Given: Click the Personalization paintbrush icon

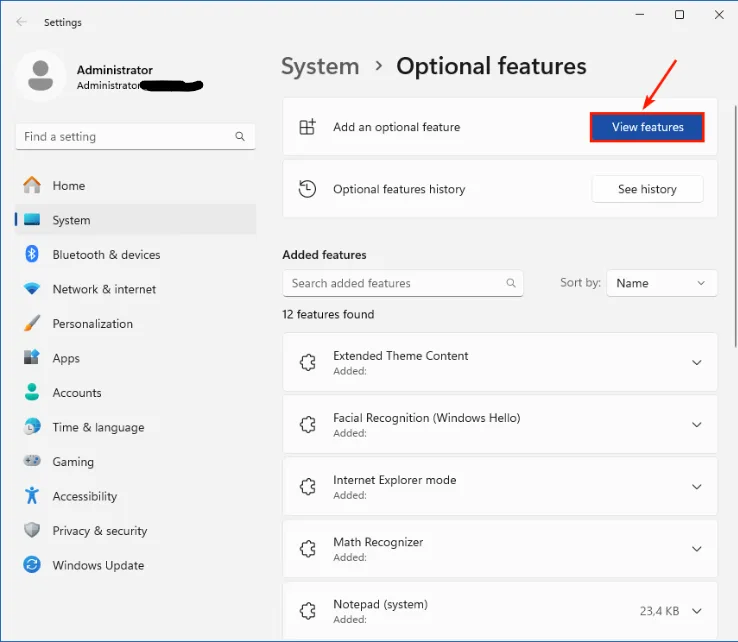Looking at the screenshot, I should click(x=32, y=324).
